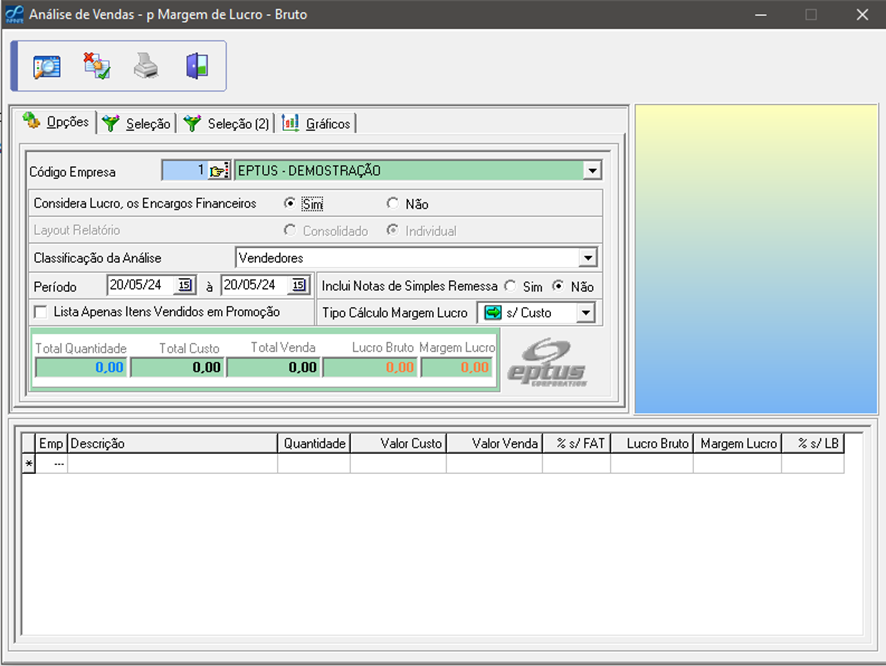The height and width of the screenshot is (666, 886).
Task: Switch to the Seleção tab
Action: [137, 124]
